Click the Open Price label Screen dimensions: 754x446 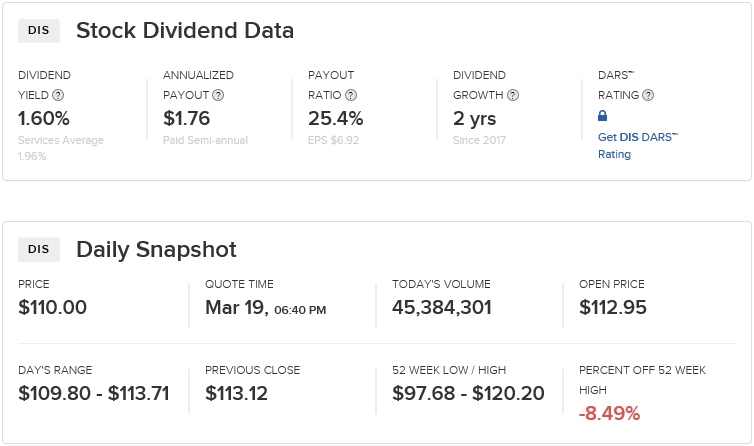pos(612,284)
